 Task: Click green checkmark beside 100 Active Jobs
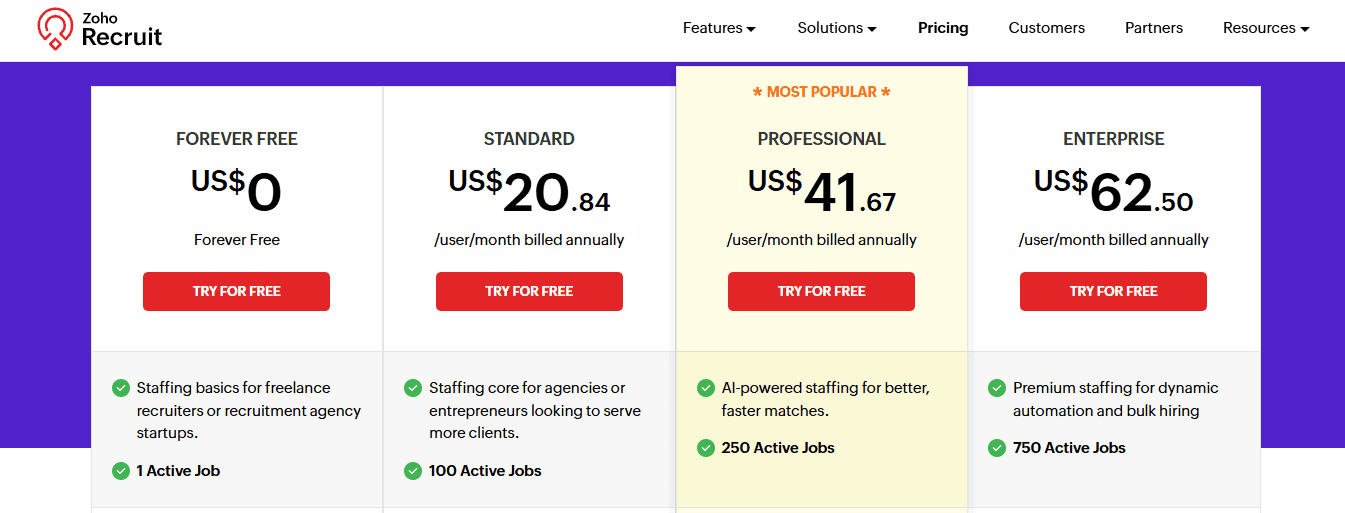coord(413,471)
